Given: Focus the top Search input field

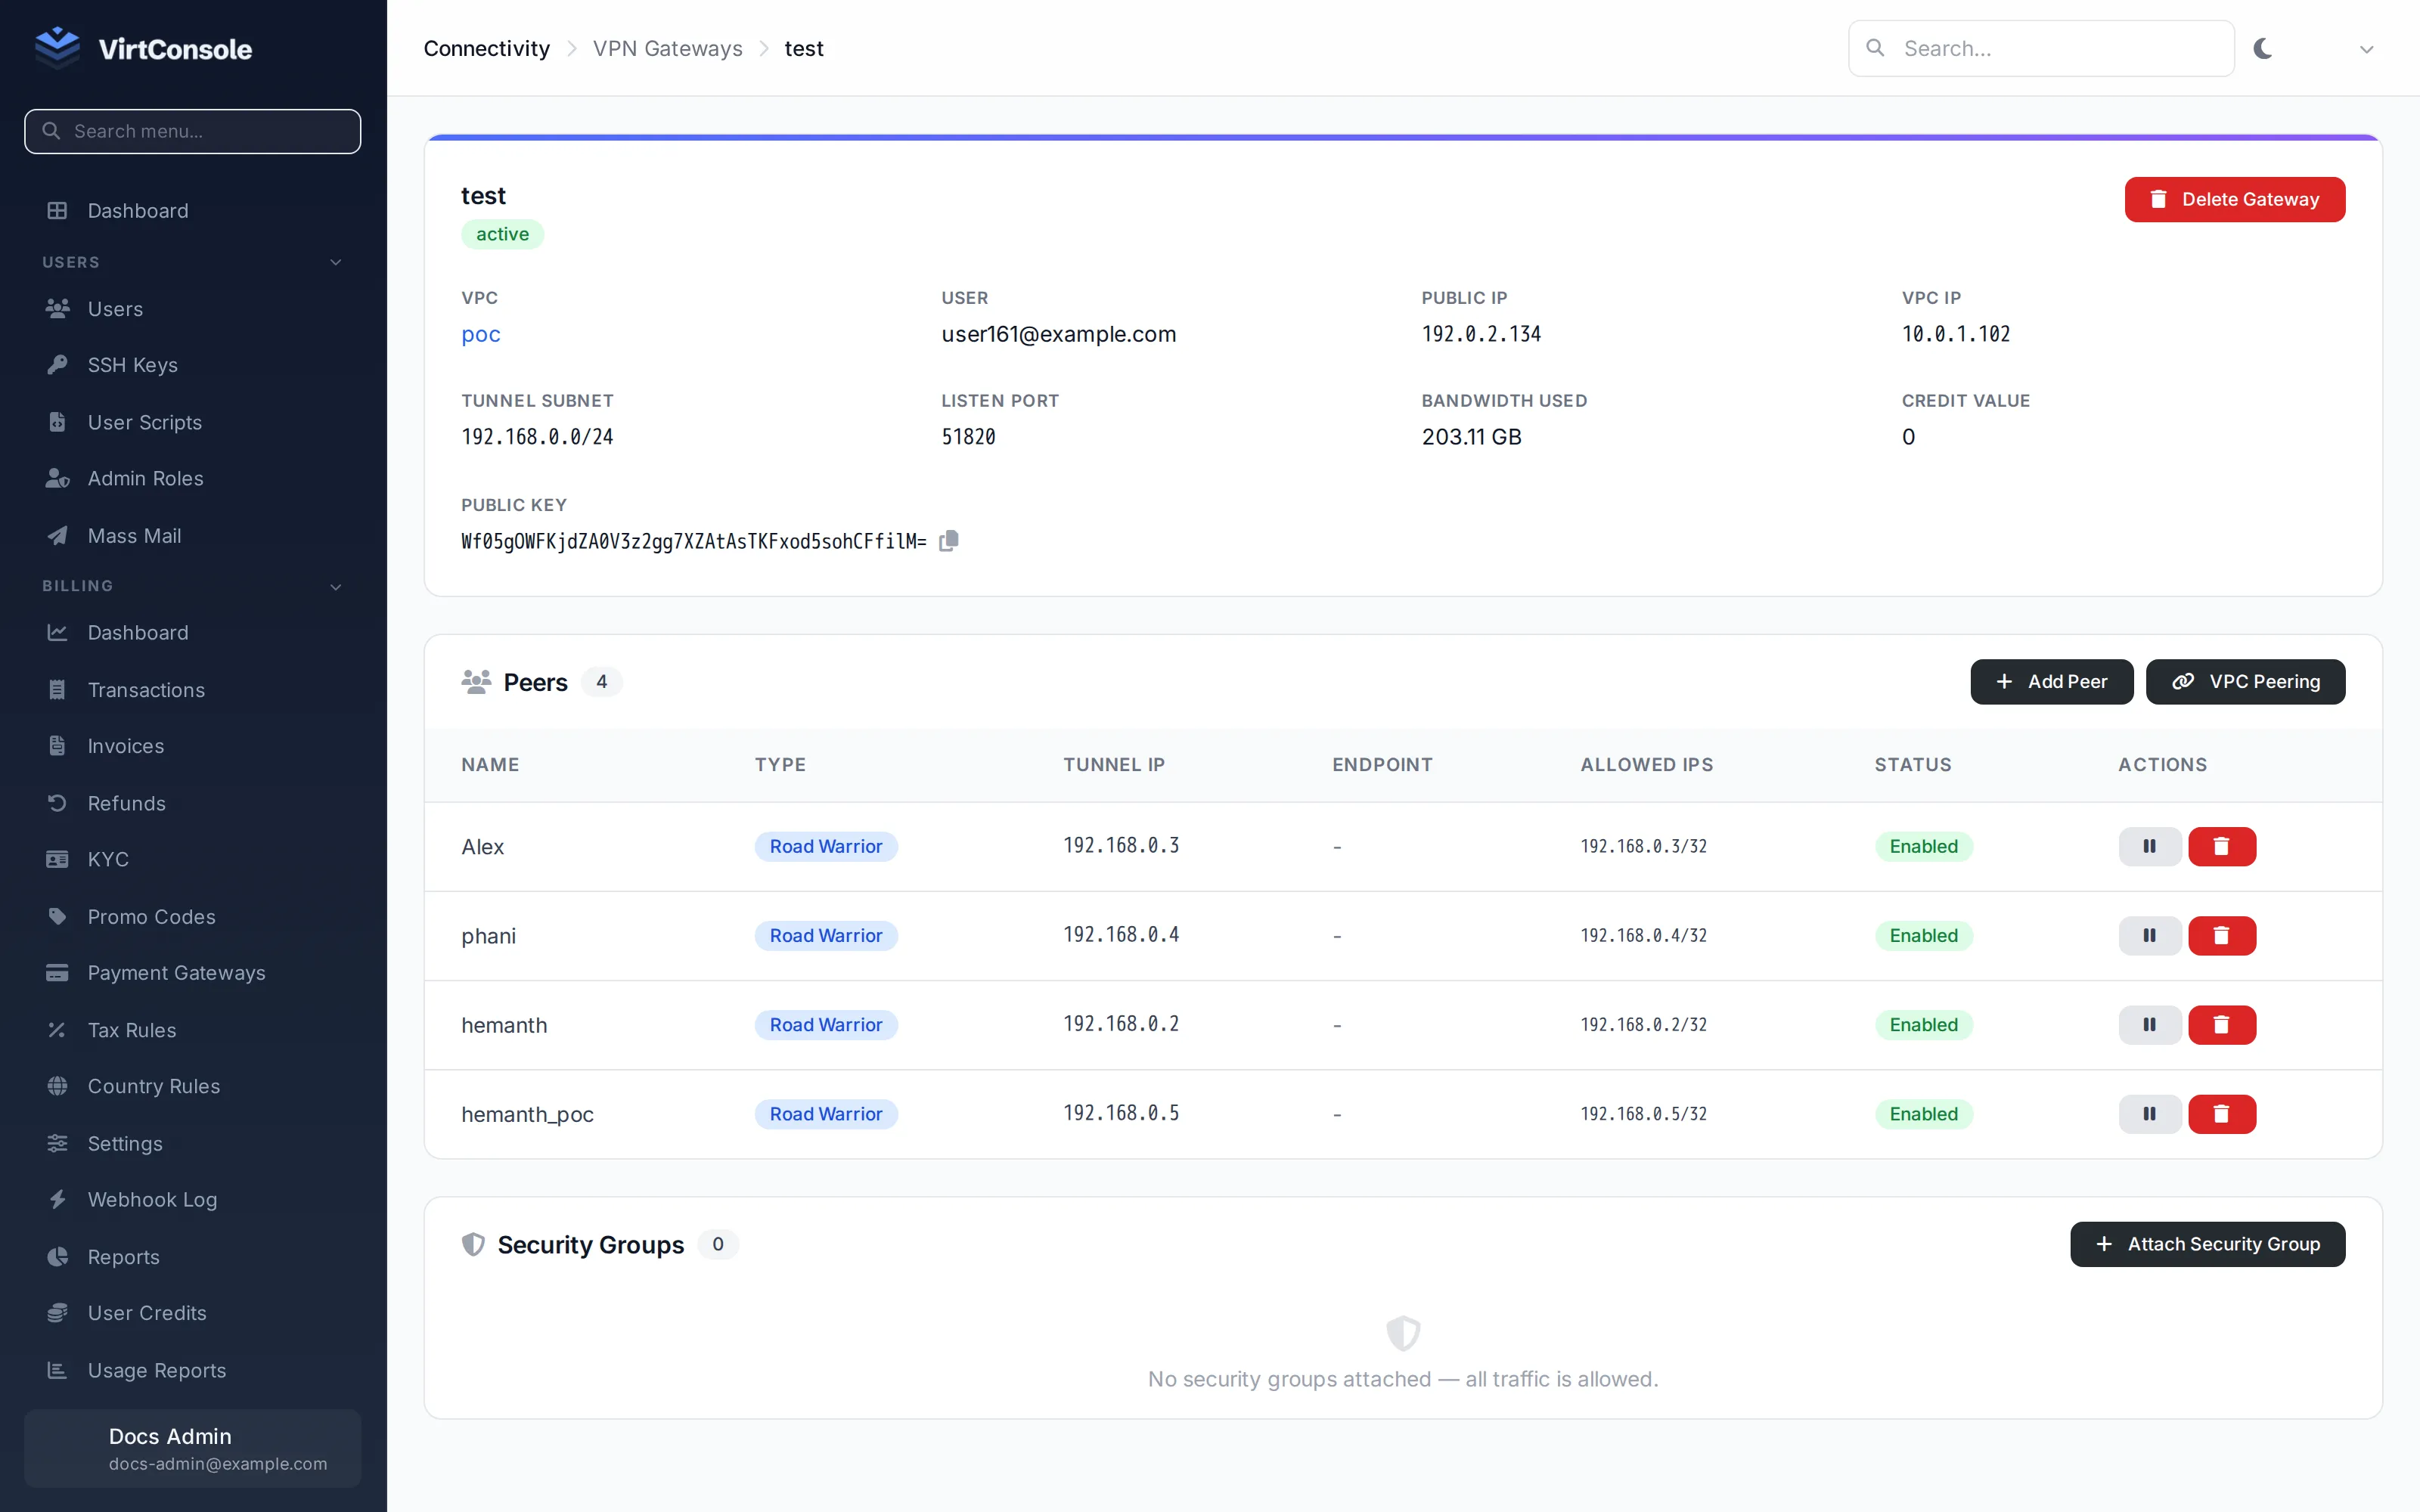Looking at the screenshot, I should click(x=2041, y=48).
